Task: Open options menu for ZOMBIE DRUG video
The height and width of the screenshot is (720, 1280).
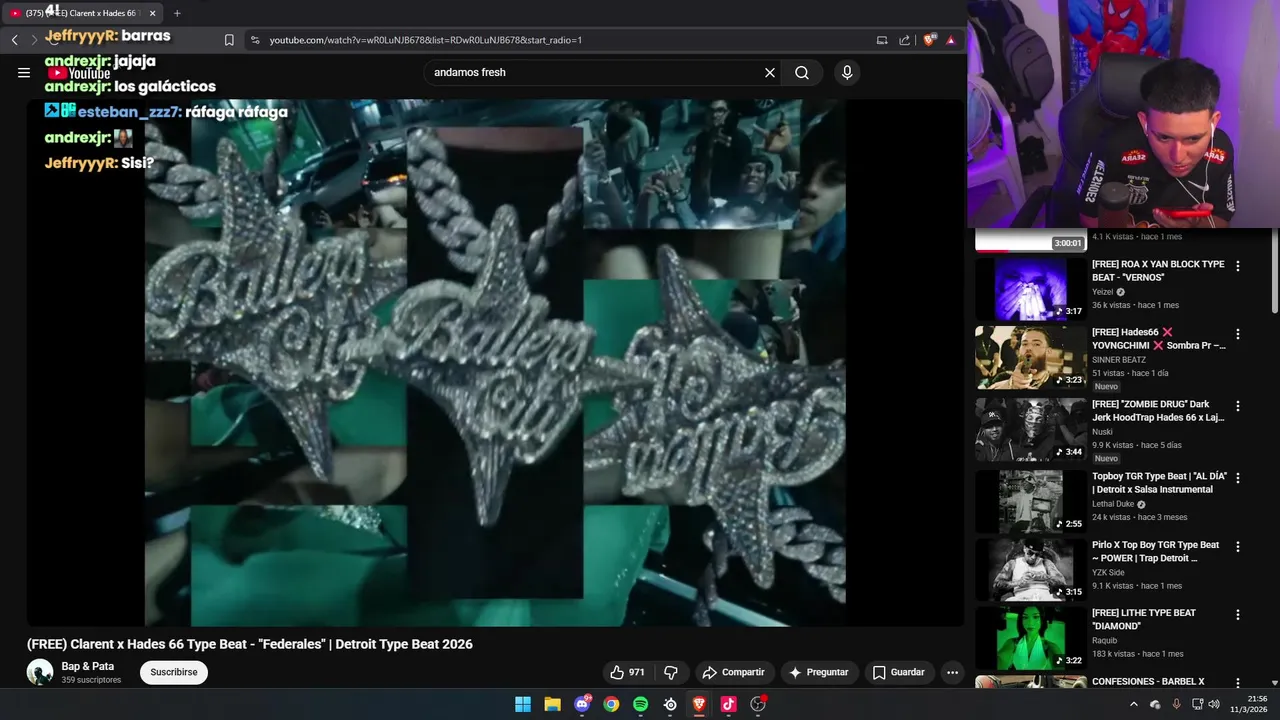Action: tap(1238, 406)
